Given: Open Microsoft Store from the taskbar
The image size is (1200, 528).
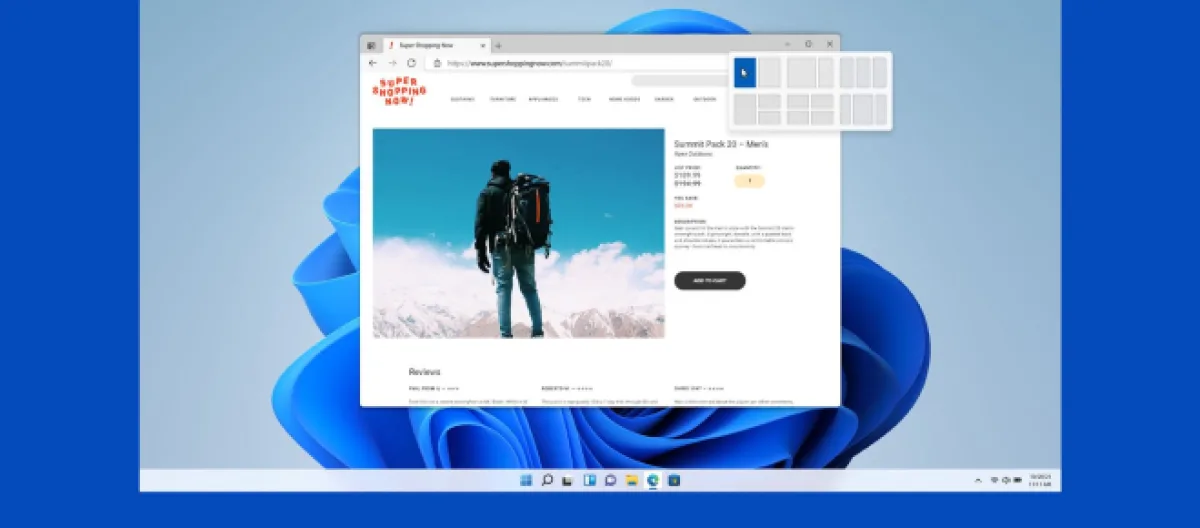Looking at the screenshot, I should (x=674, y=481).
